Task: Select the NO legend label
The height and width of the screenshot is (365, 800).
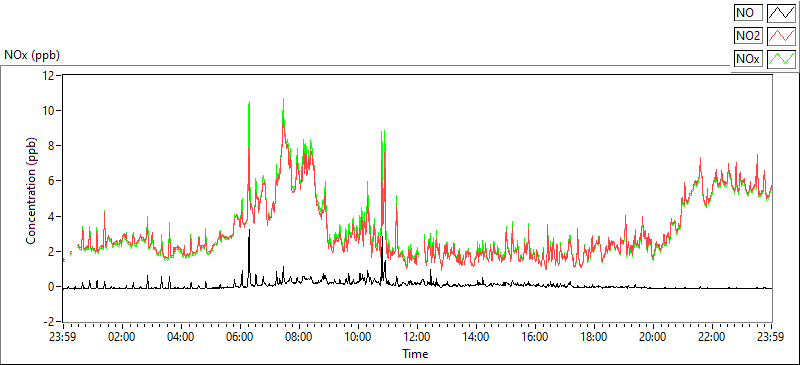Action: click(x=748, y=12)
